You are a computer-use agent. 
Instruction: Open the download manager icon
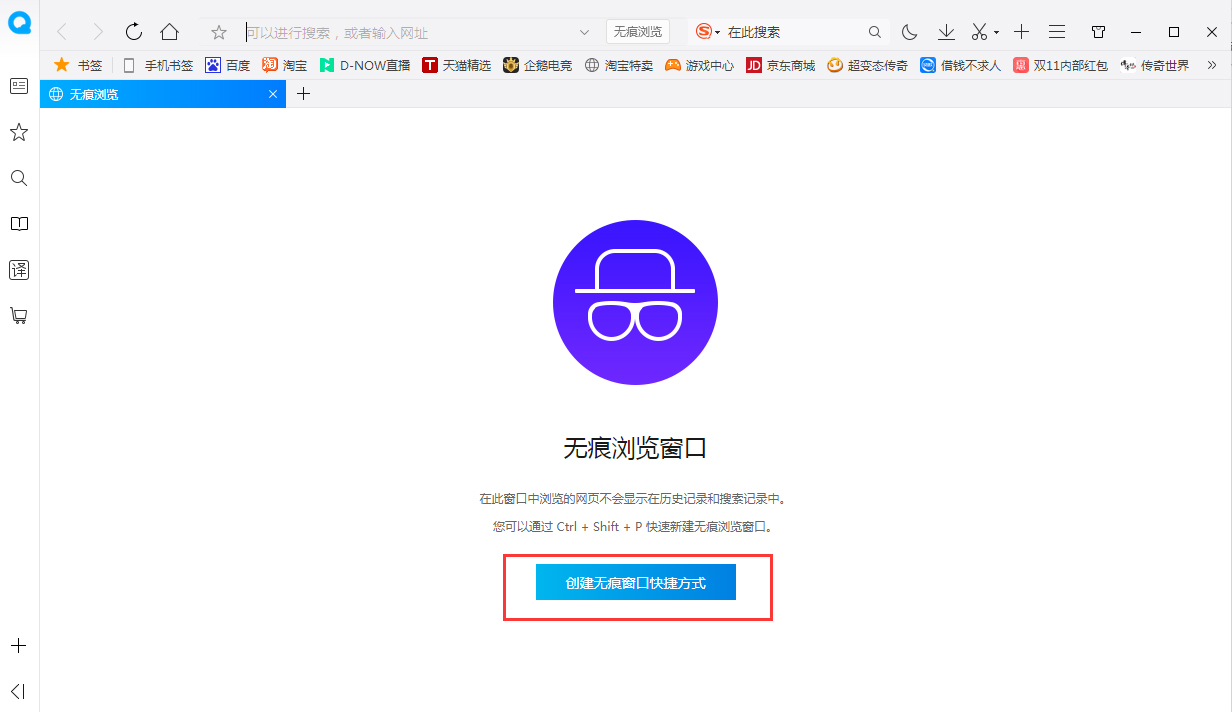click(945, 31)
